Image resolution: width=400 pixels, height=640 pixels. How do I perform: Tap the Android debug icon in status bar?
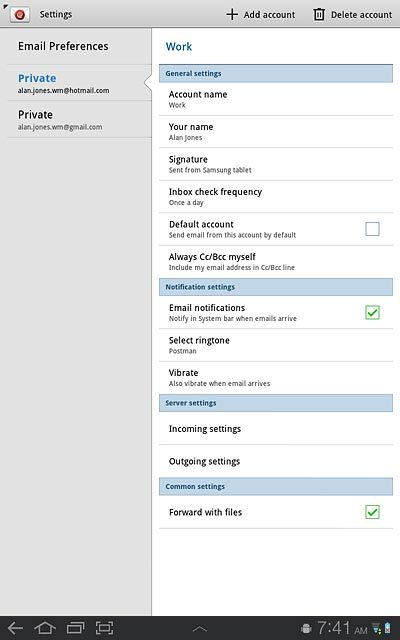pyautogui.click(x=306, y=629)
